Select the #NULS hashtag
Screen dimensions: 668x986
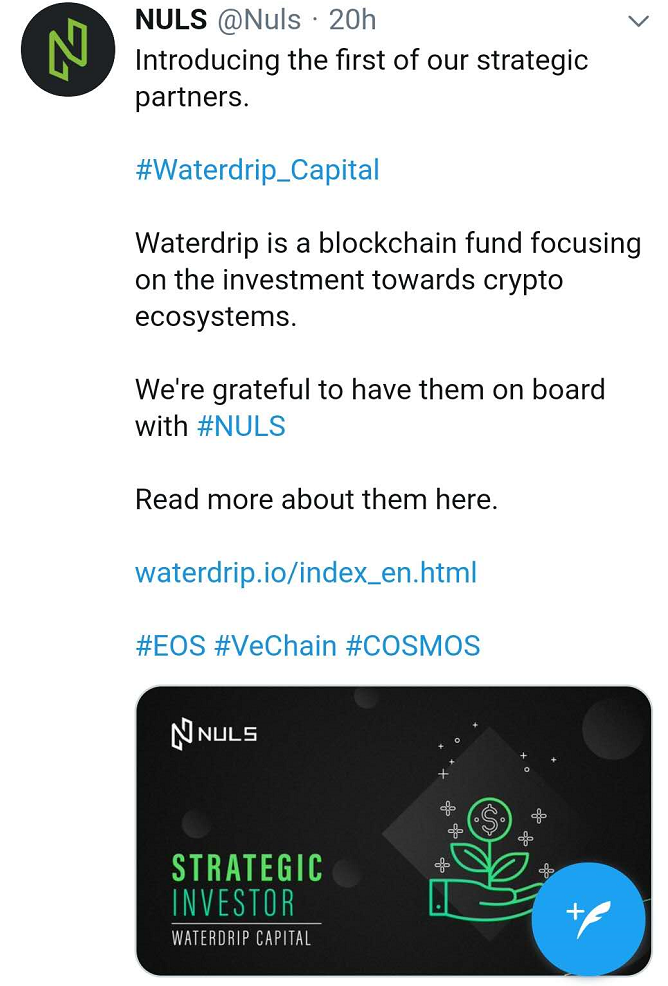(x=242, y=426)
